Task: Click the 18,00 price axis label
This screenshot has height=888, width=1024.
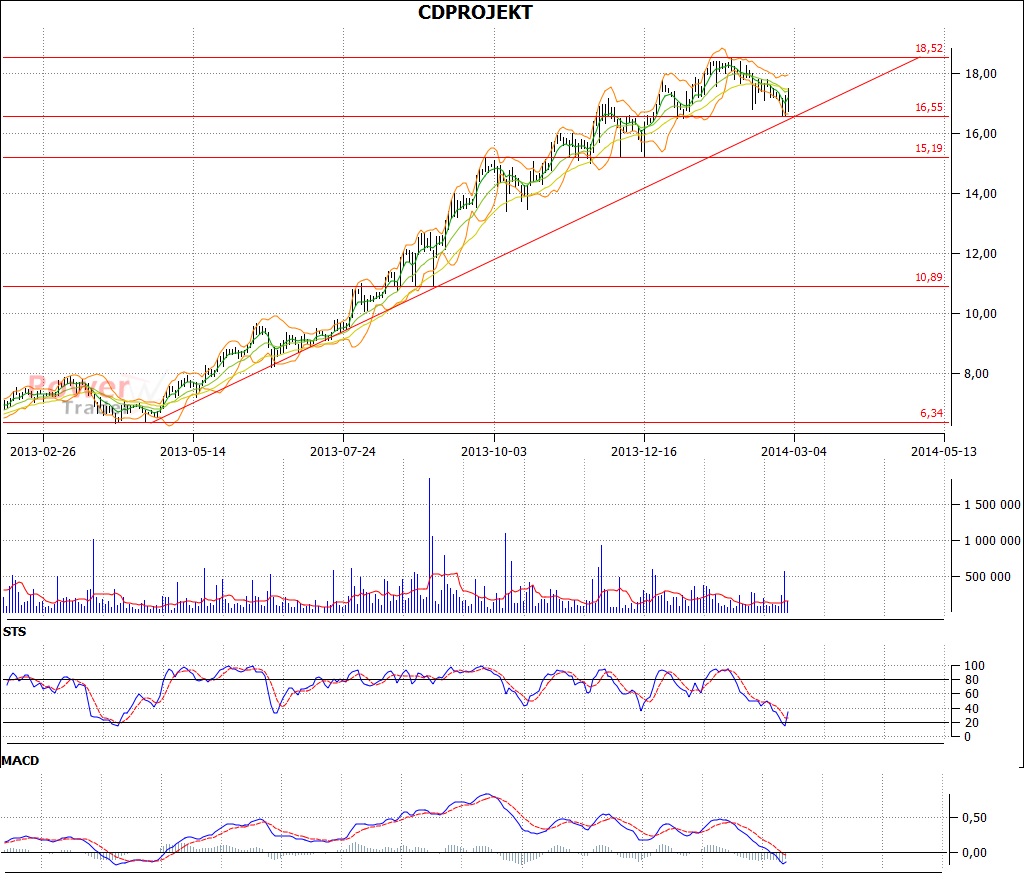Action: click(x=981, y=74)
